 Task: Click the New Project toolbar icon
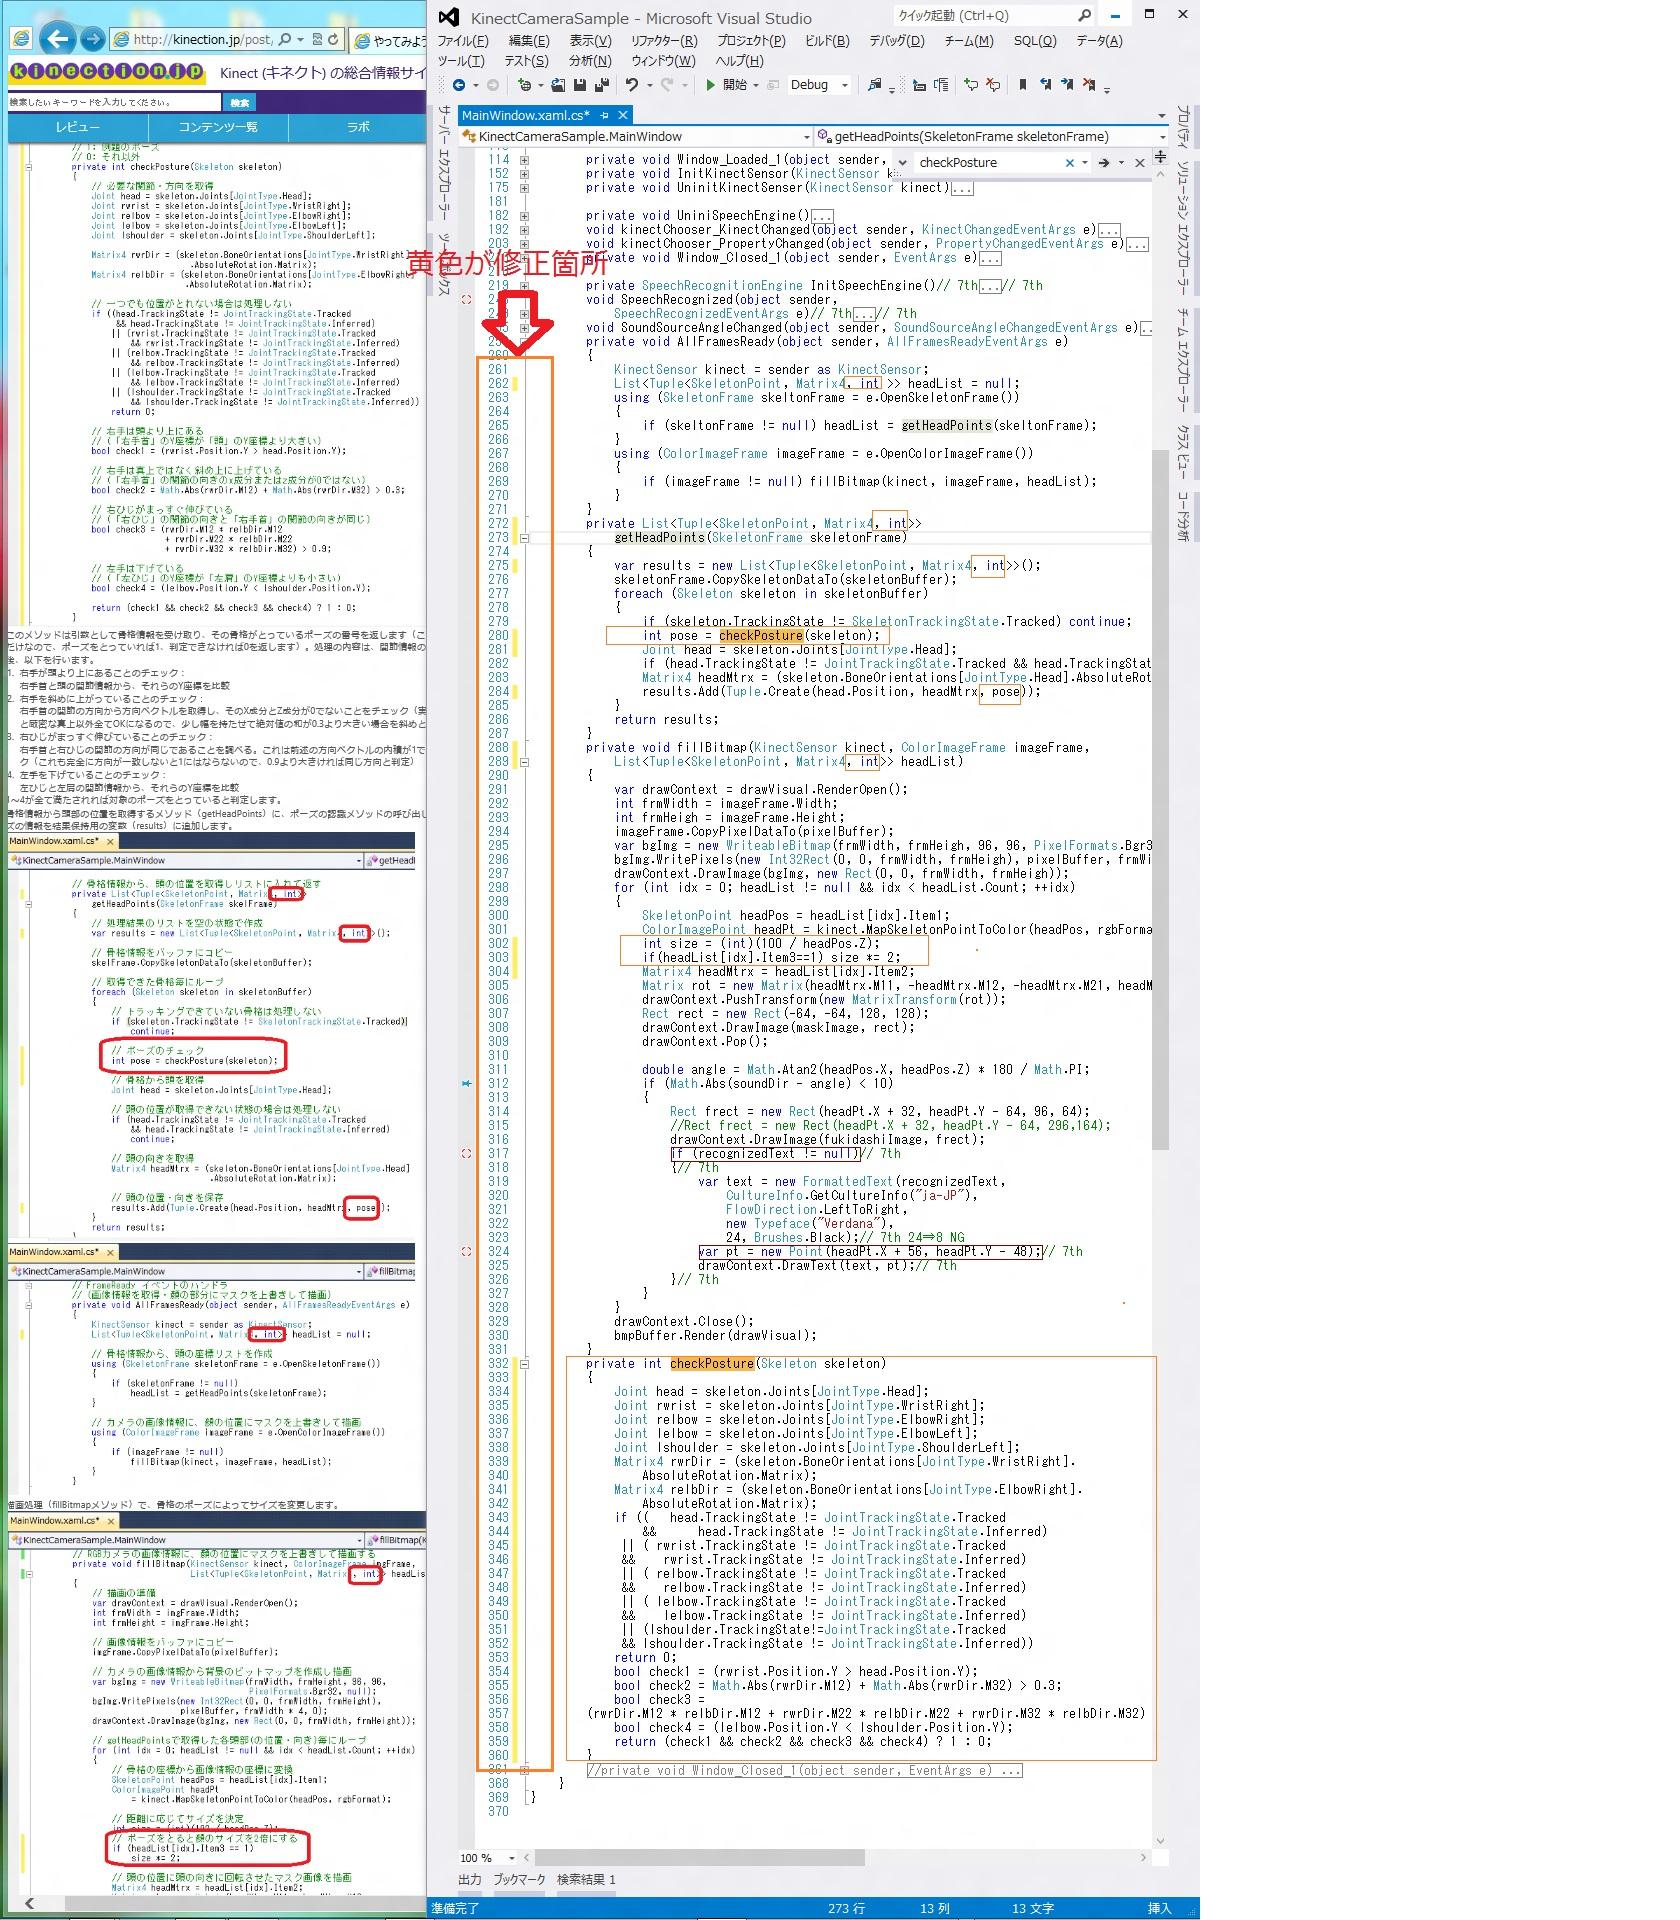(525, 85)
